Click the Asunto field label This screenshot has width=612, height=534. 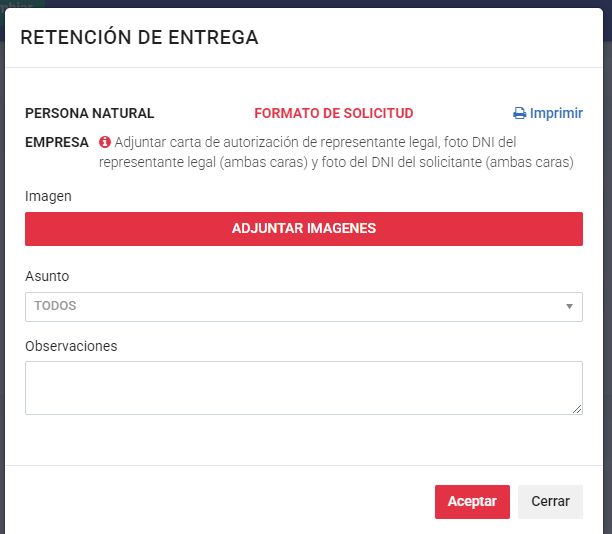tap(47, 276)
